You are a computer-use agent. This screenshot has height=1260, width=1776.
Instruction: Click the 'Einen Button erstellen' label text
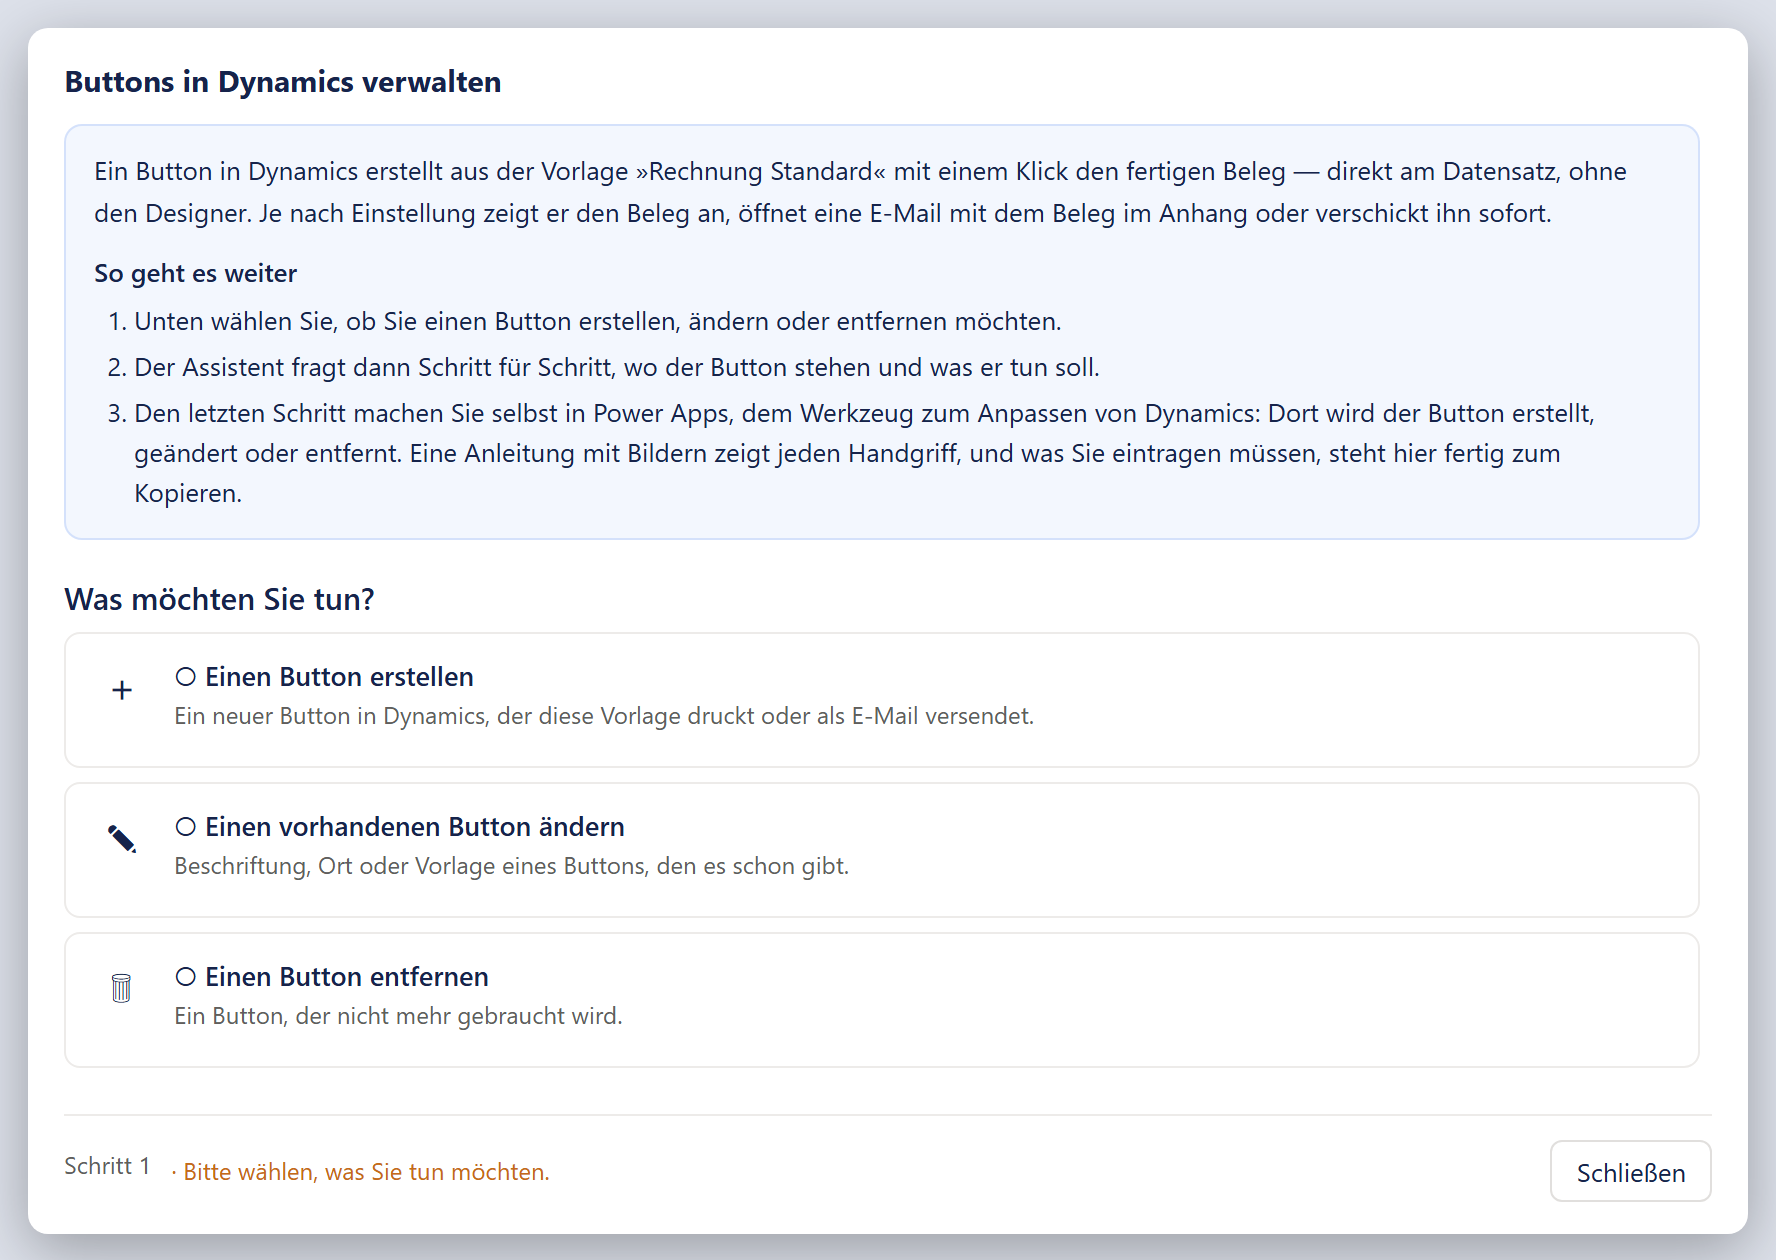(x=339, y=677)
